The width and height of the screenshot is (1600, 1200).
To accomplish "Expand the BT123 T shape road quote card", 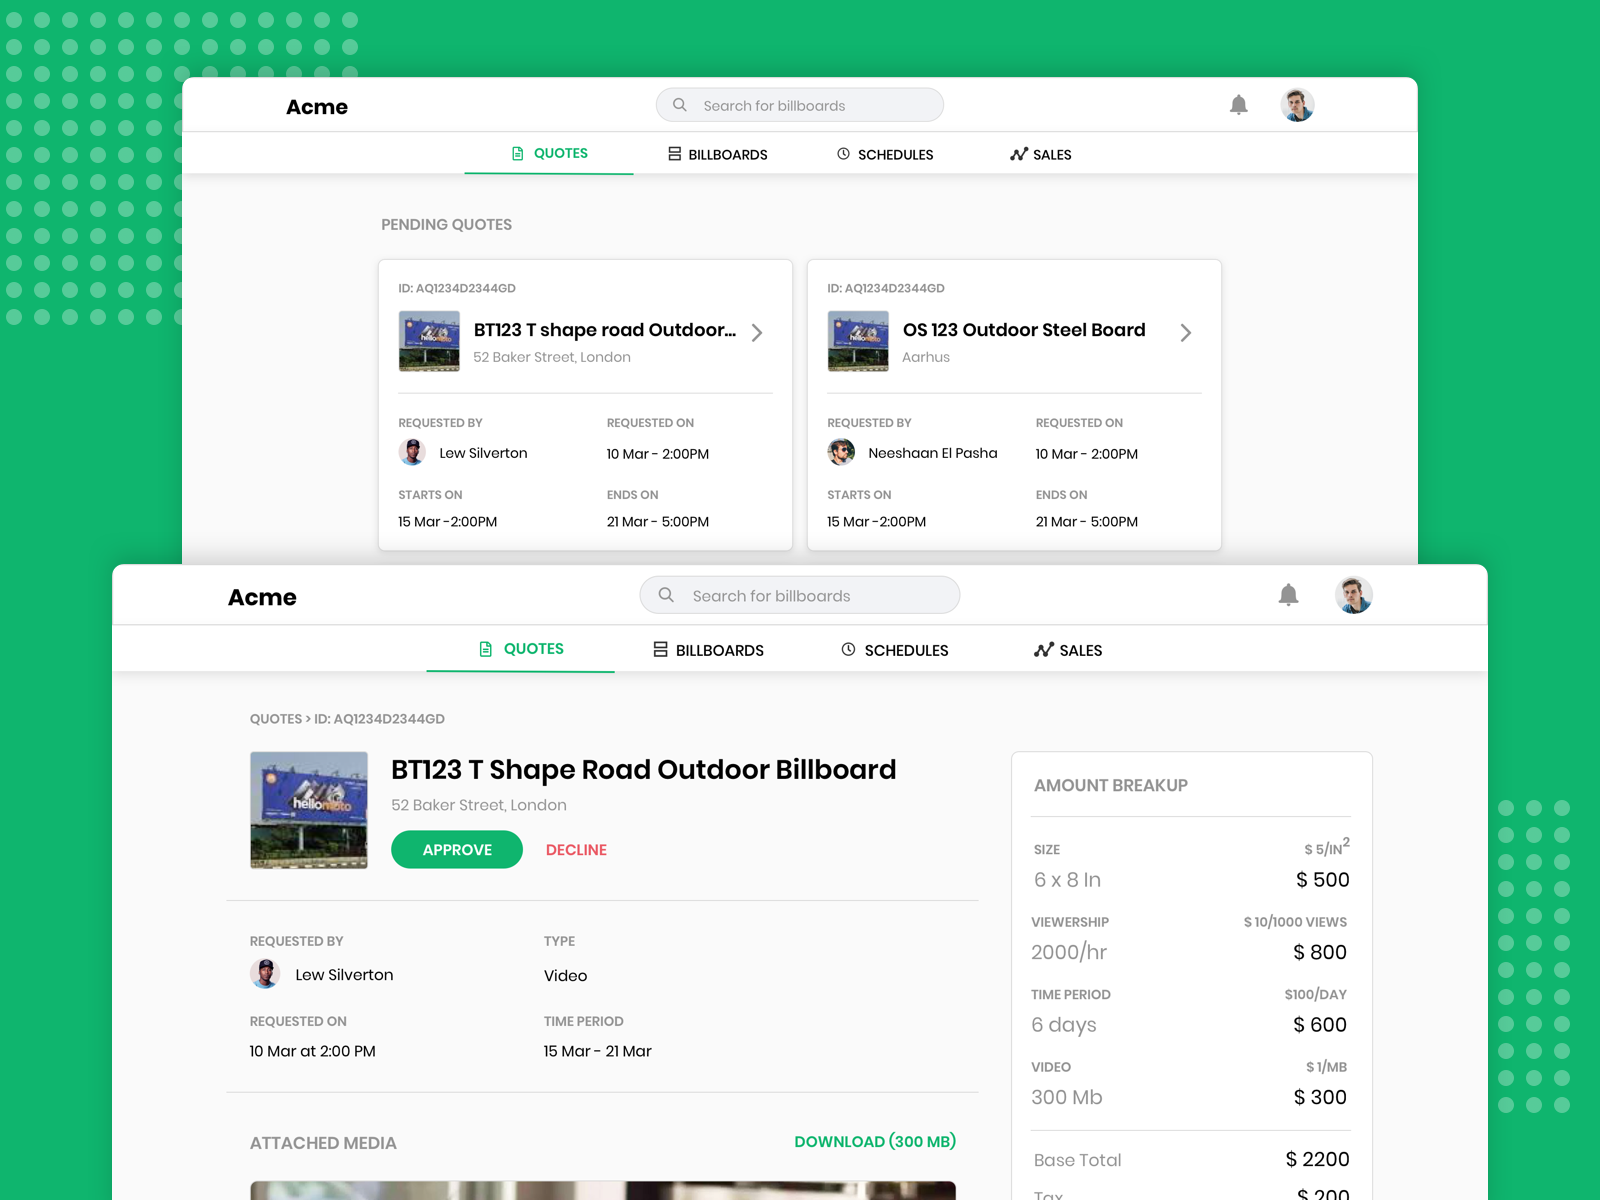I will 758,332.
